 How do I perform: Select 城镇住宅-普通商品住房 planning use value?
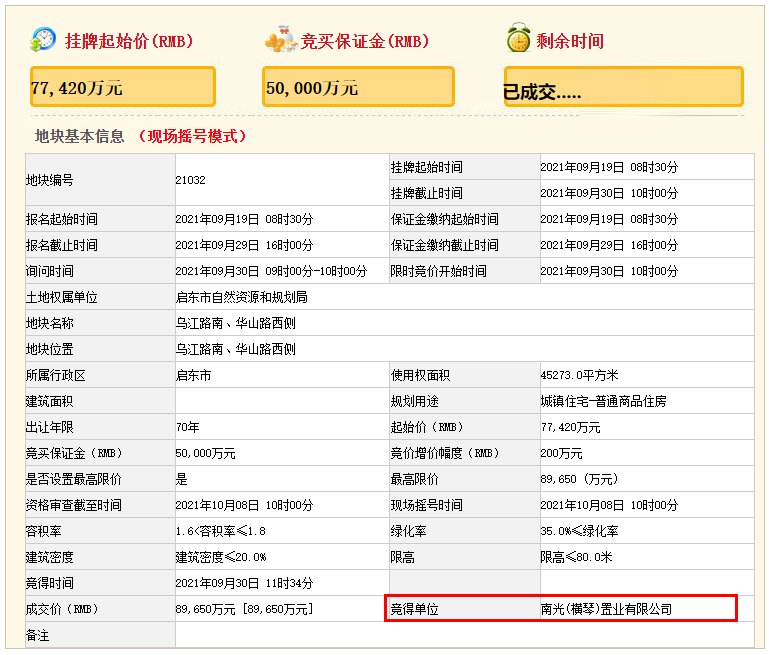(x=603, y=401)
